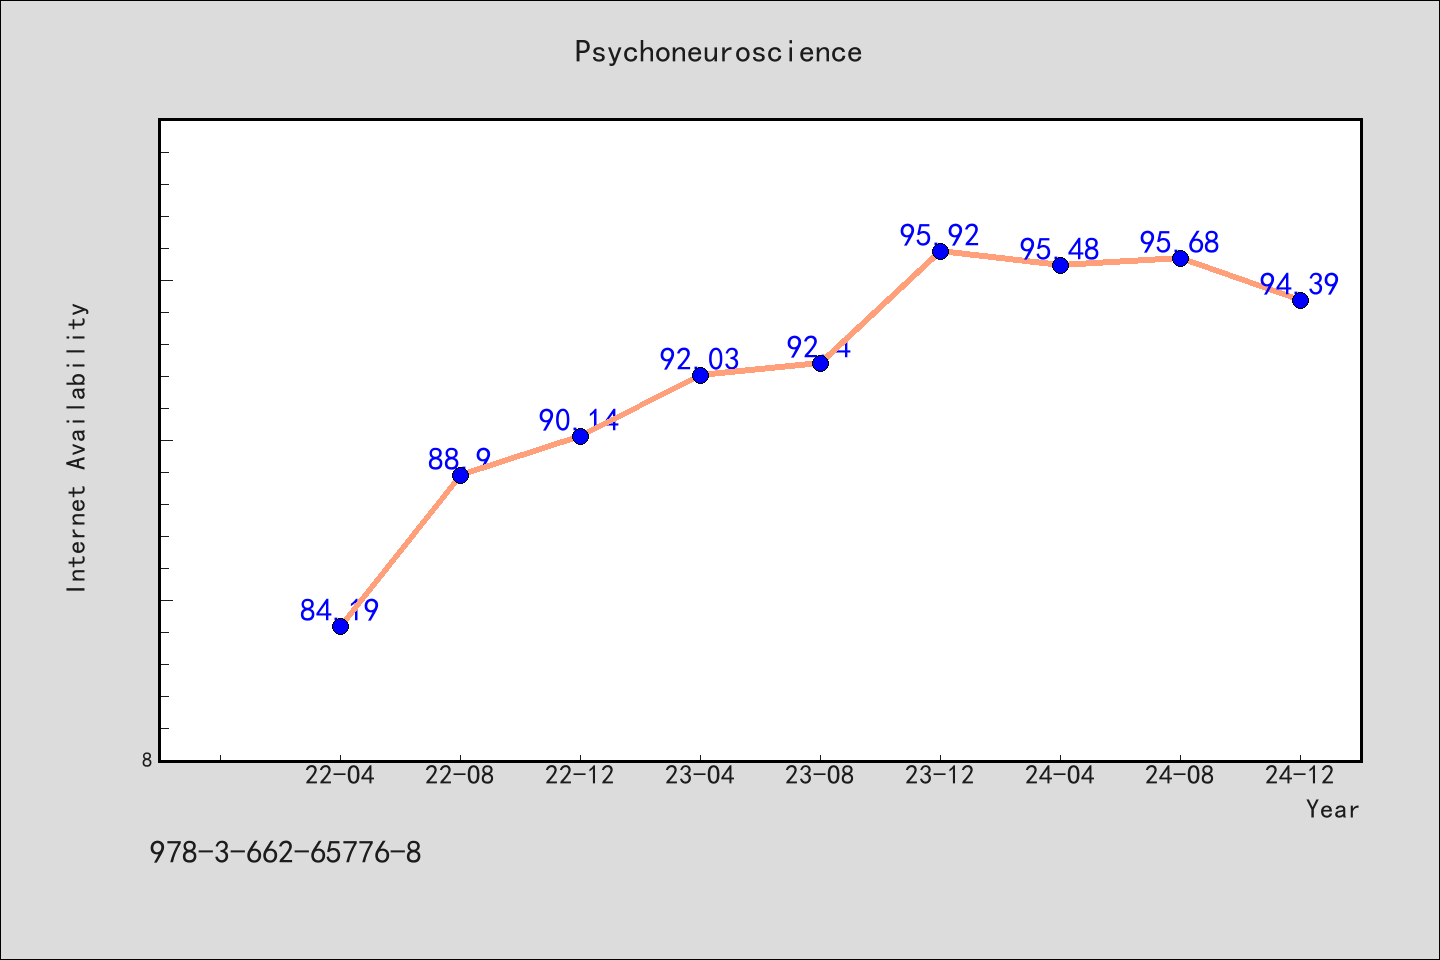Click the data point labeled 88.9

pos(460,475)
